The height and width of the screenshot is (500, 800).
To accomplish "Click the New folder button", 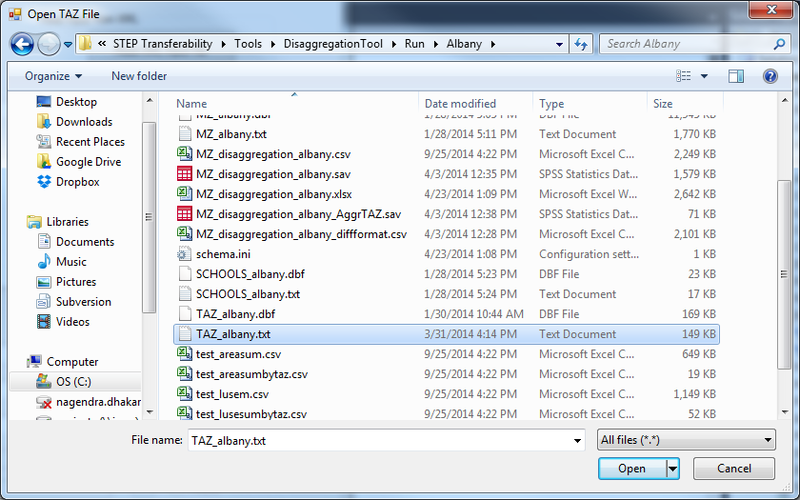I will pos(138,76).
